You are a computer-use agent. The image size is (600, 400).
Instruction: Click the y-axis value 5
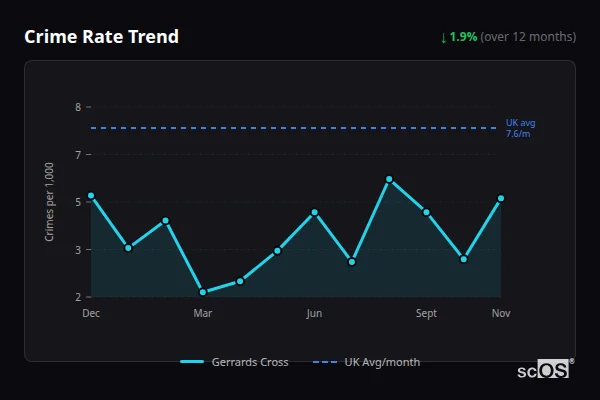(x=78, y=202)
